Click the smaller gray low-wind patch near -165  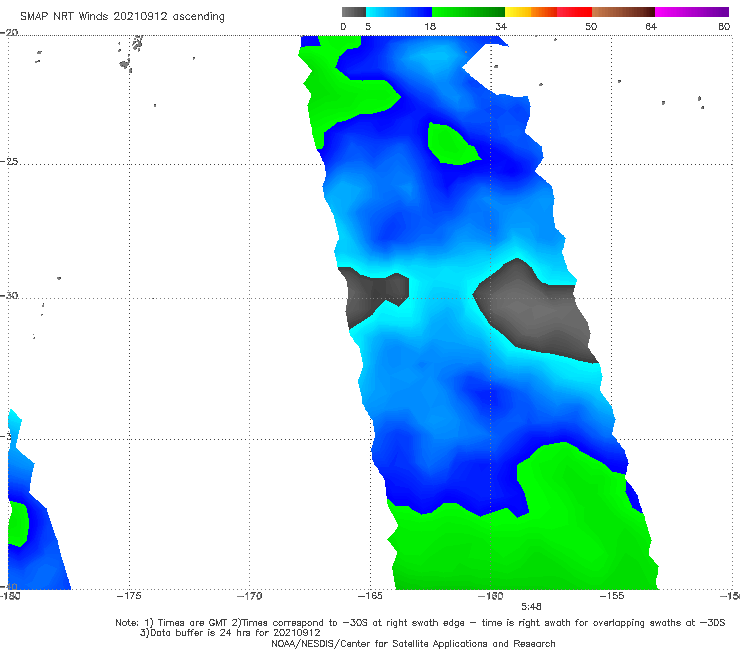(x=373, y=296)
